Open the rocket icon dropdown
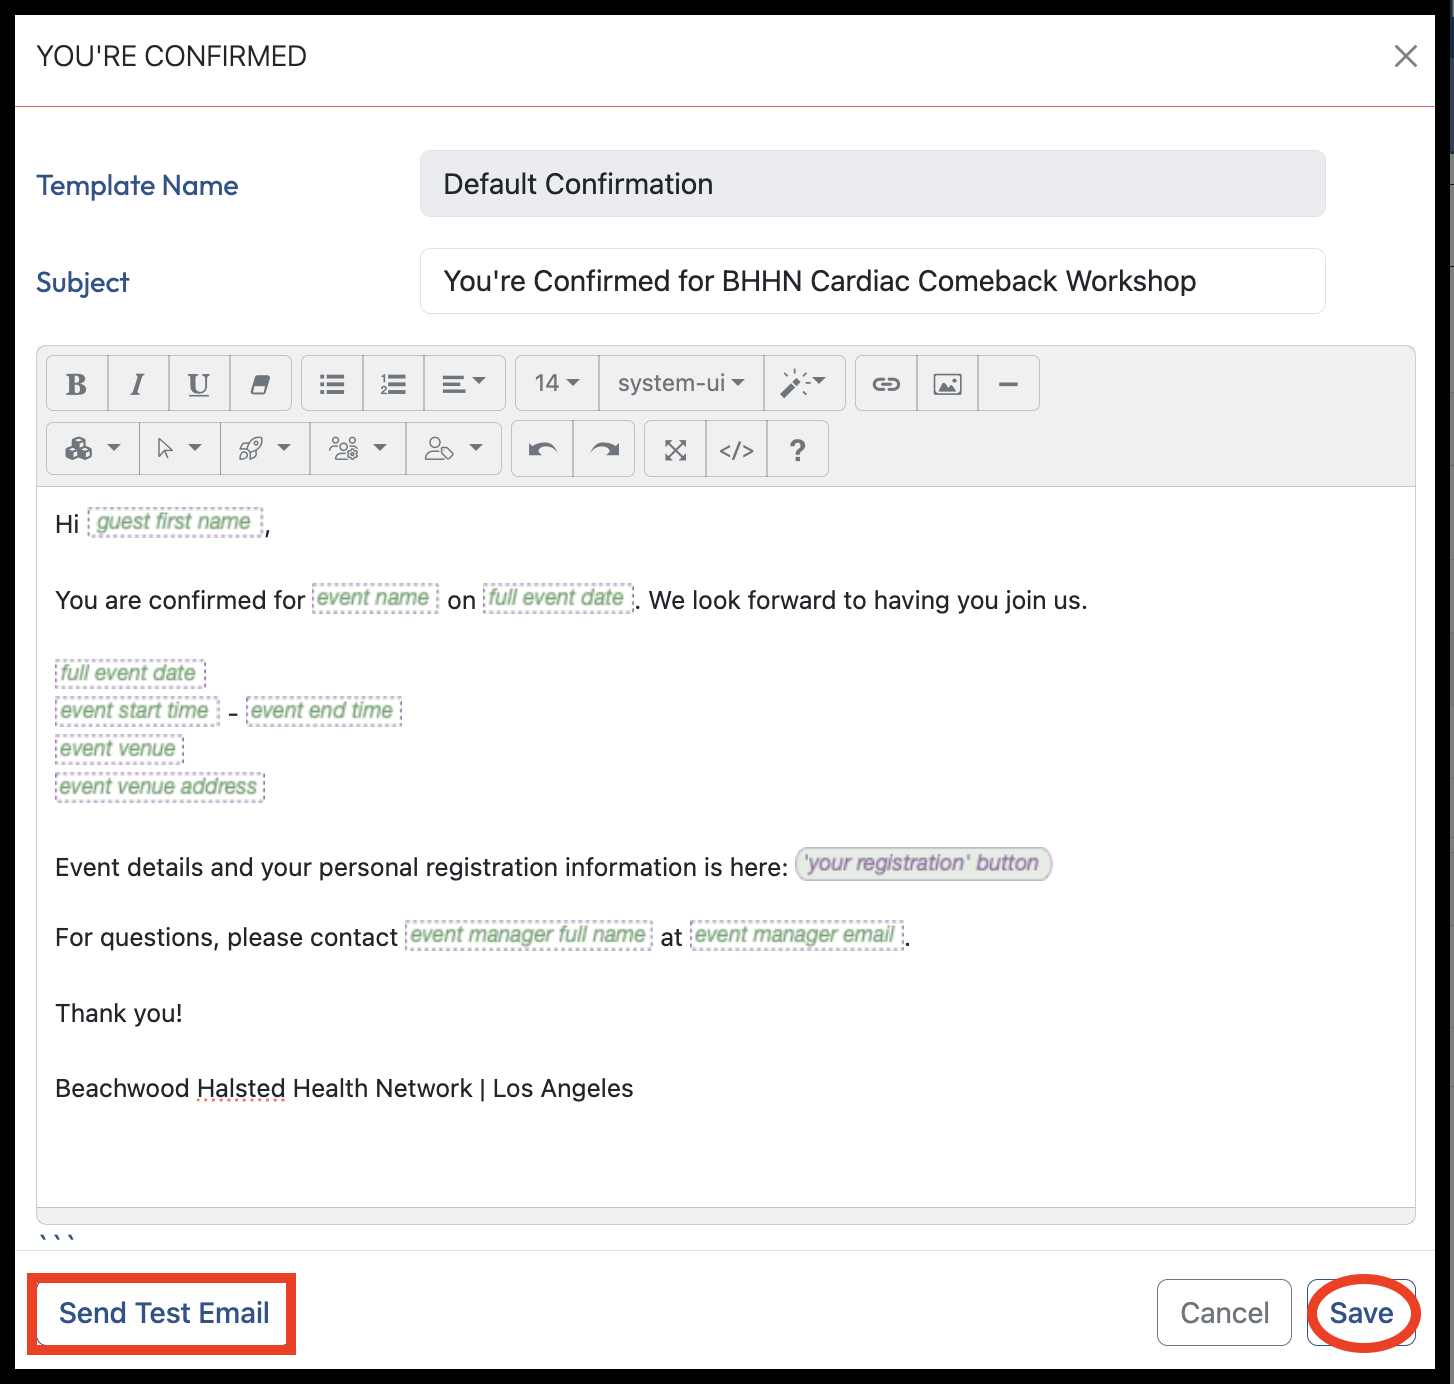The image size is (1454, 1384). coord(264,449)
